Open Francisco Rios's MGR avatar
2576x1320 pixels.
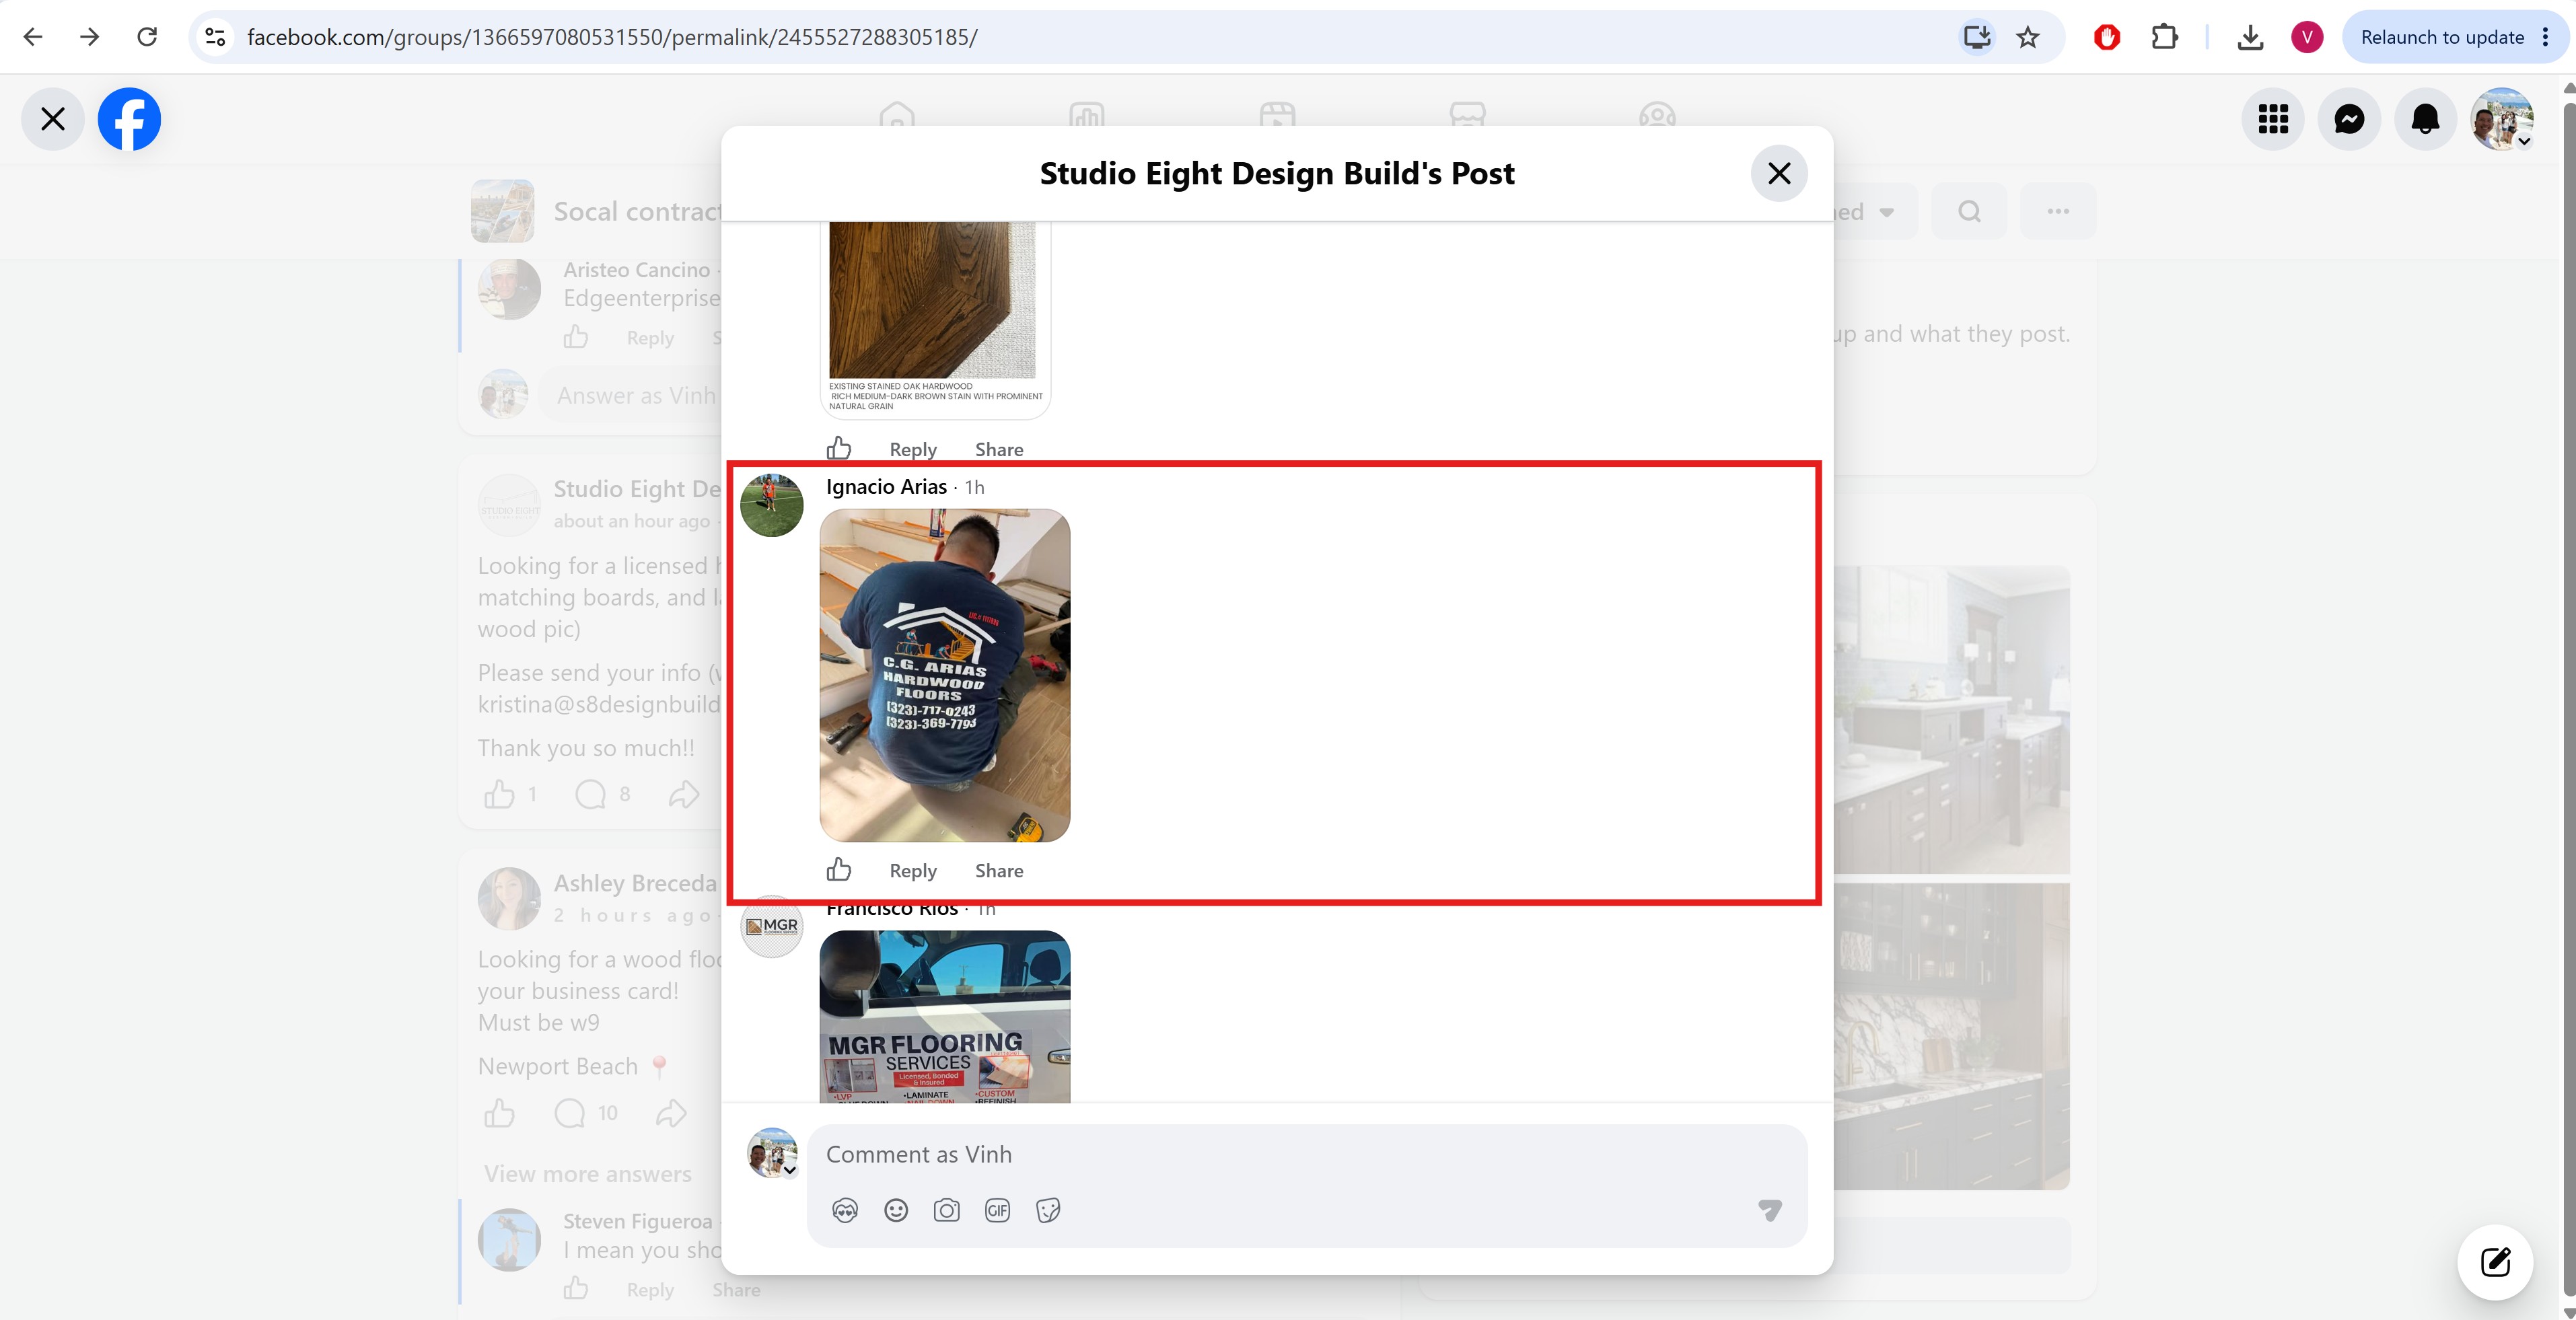tap(772, 926)
